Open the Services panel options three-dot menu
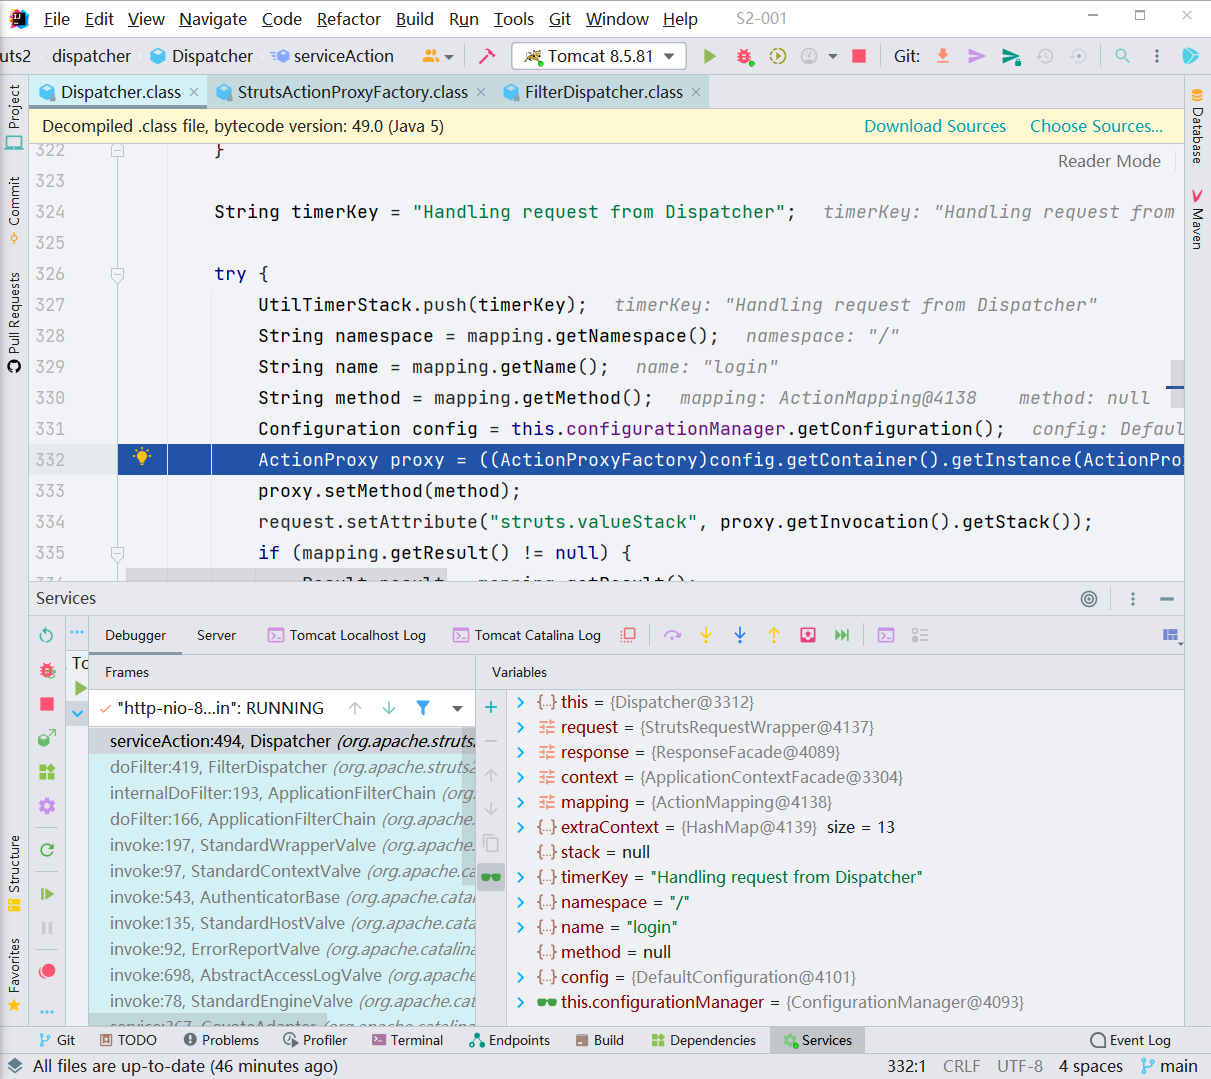Viewport: 1211px width, 1079px height. click(1133, 599)
